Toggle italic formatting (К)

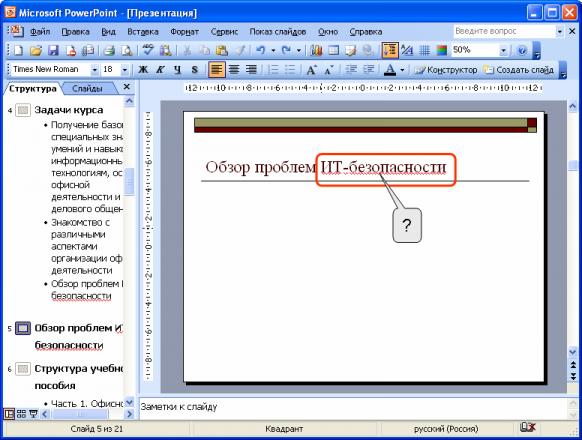coord(160,69)
